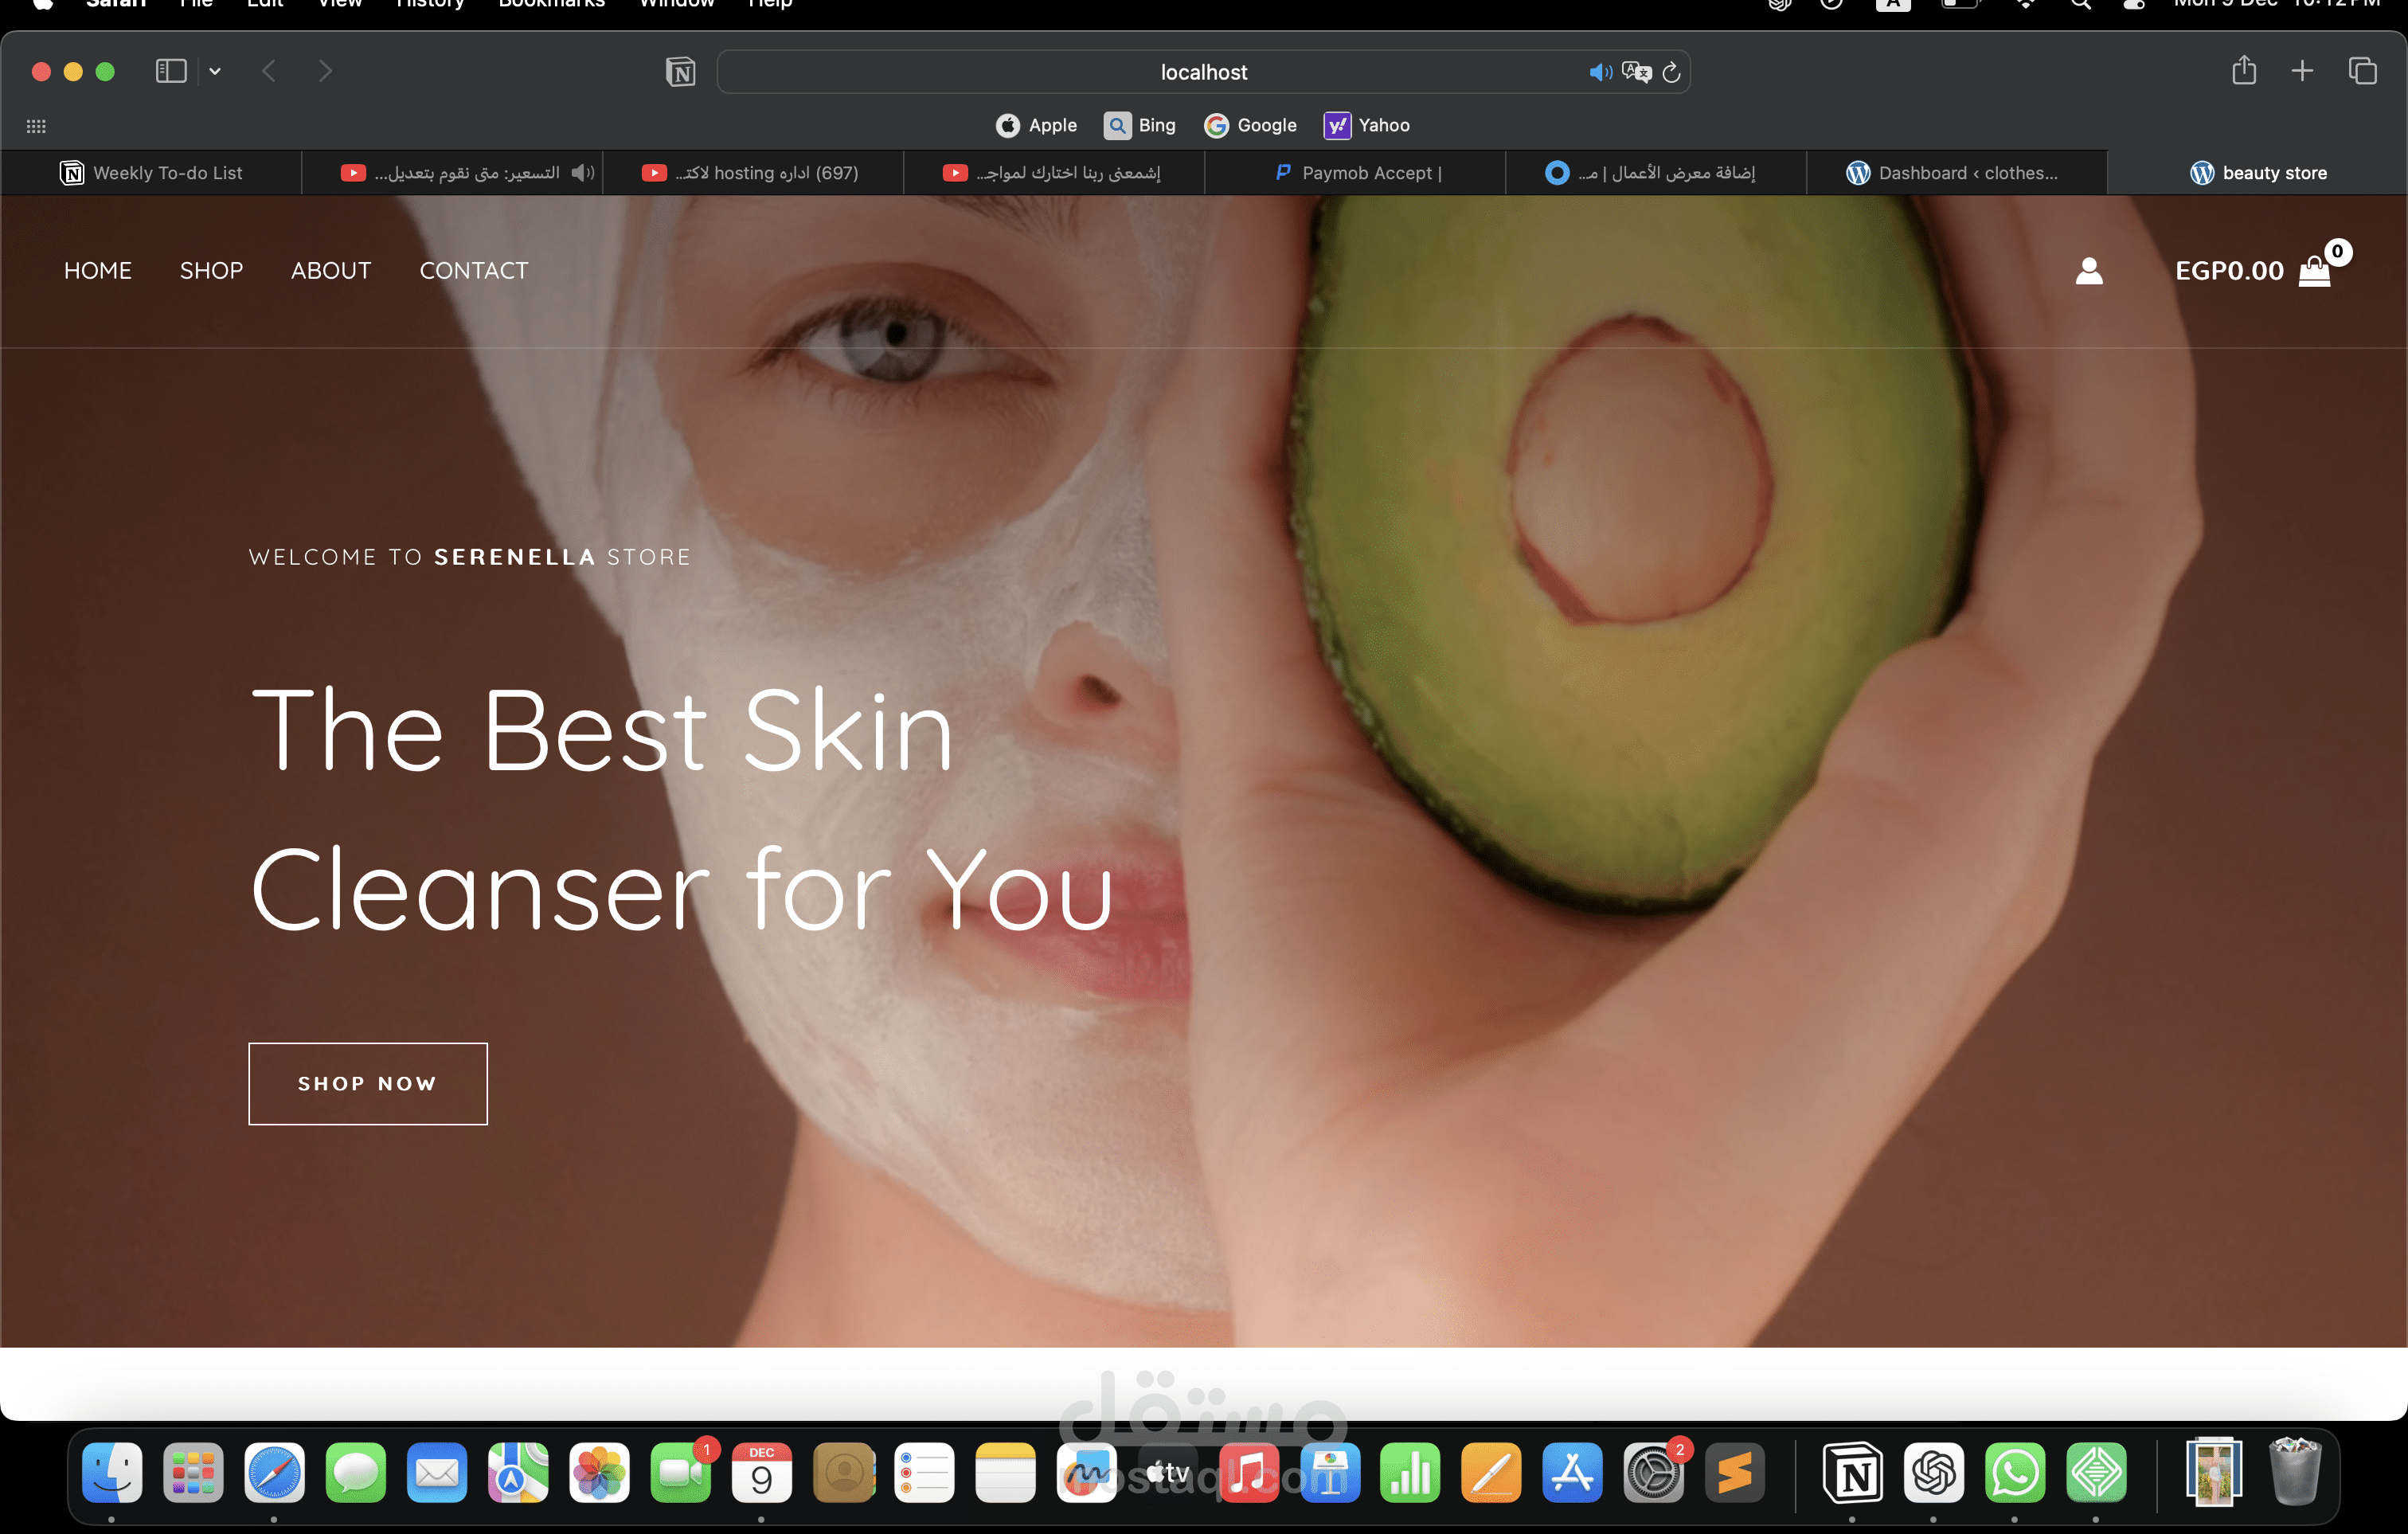Open tab overview icon in Safari
Screen dimensions: 2408x1534
click(2362, 71)
